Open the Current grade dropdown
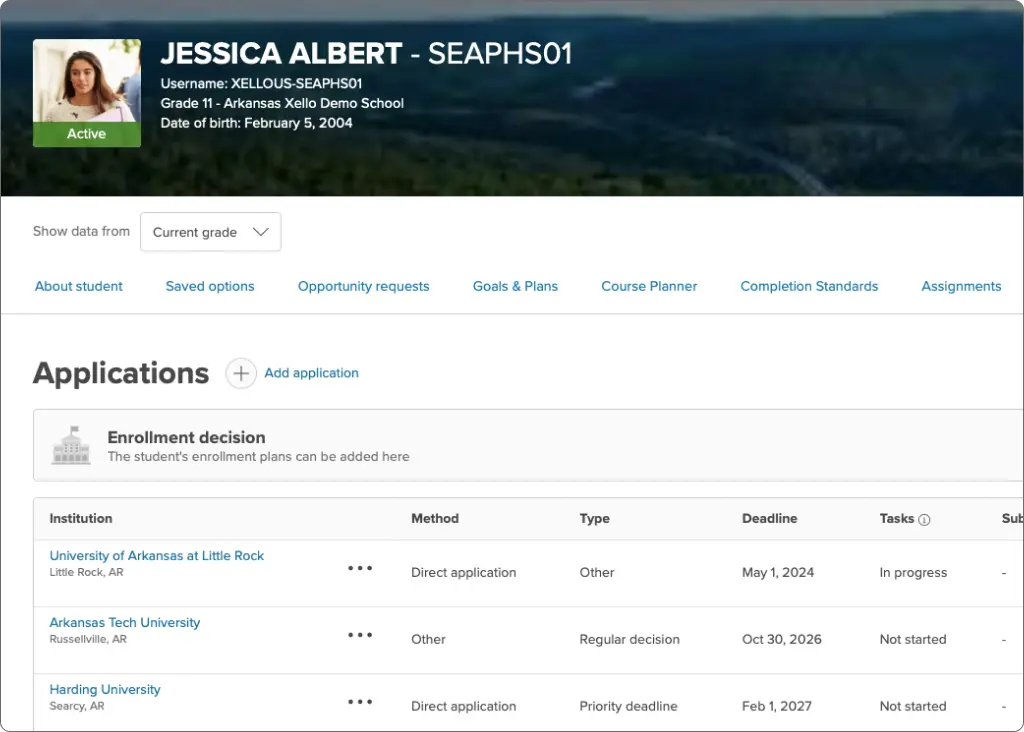The image size is (1024, 732). (x=210, y=232)
